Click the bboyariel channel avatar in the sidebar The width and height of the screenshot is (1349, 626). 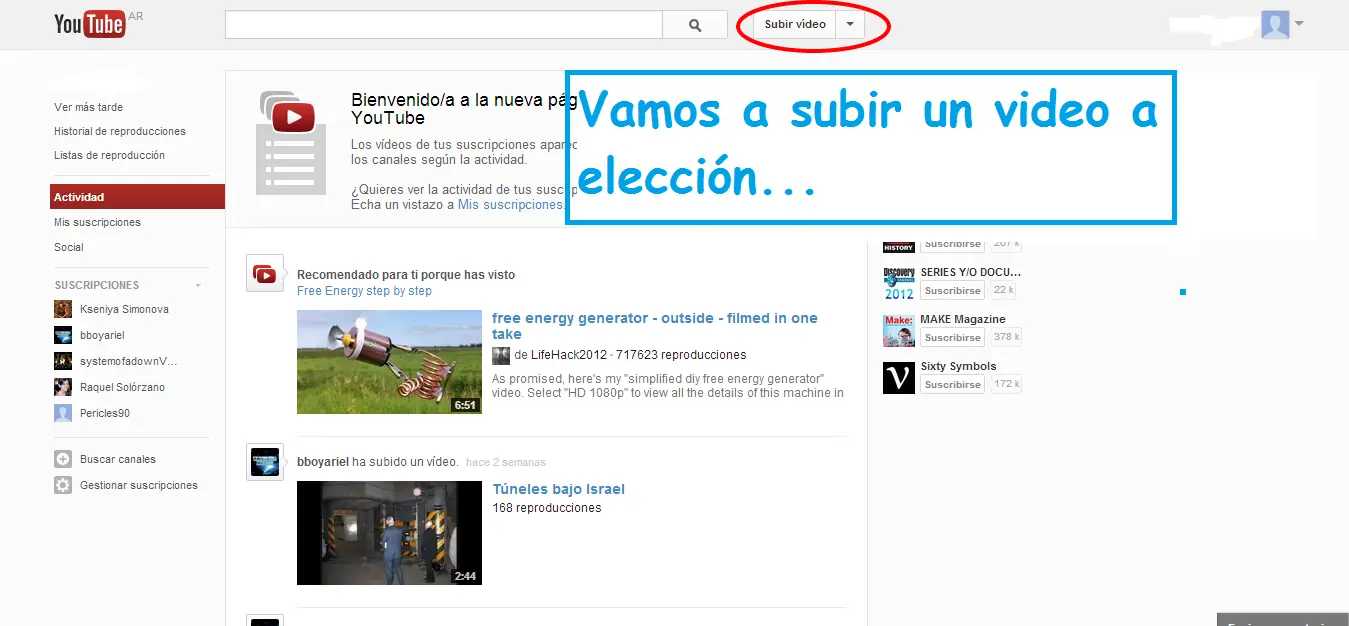tap(63, 335)
